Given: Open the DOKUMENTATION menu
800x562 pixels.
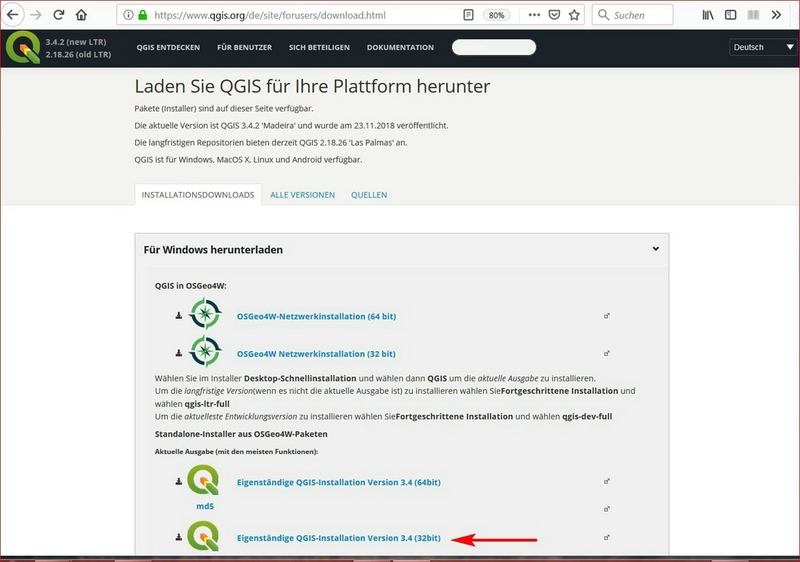Looking at the screenshot, I should point(401,47).
